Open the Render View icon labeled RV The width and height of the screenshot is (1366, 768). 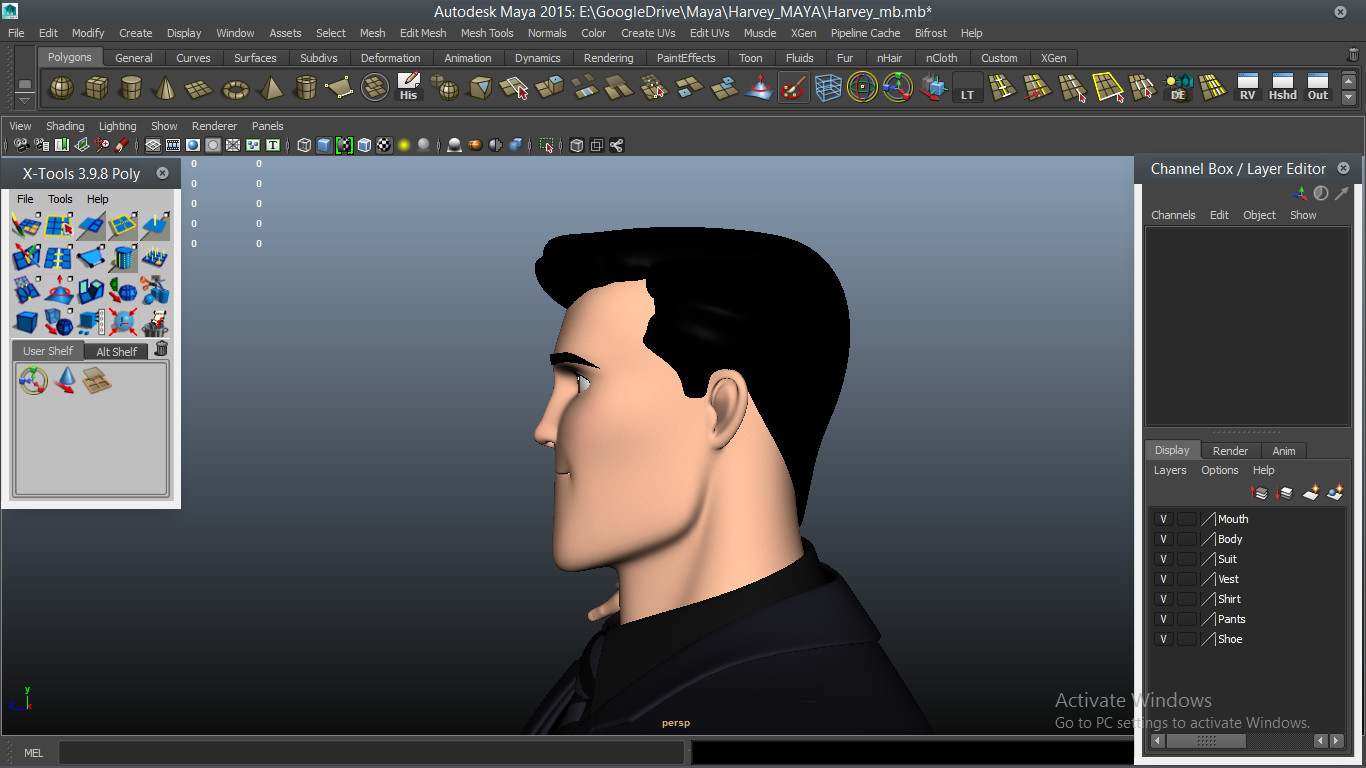1247,88
